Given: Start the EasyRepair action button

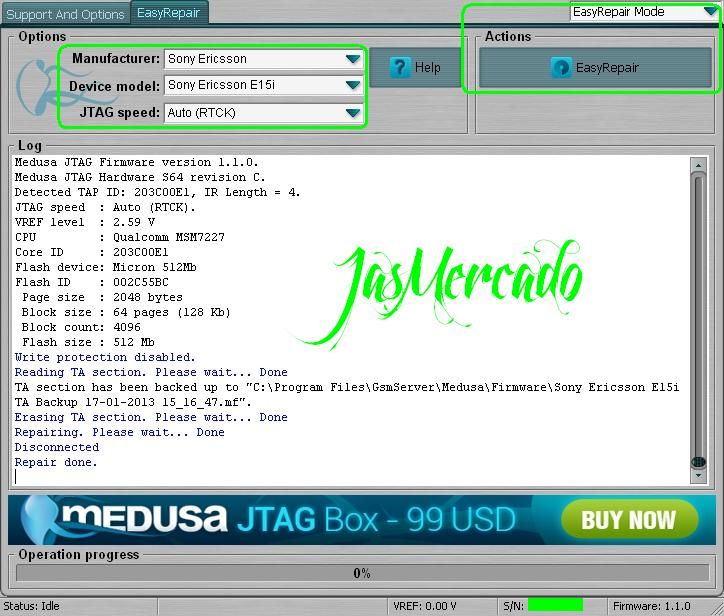Looking at the screenshot, I should tap(595, 67).
